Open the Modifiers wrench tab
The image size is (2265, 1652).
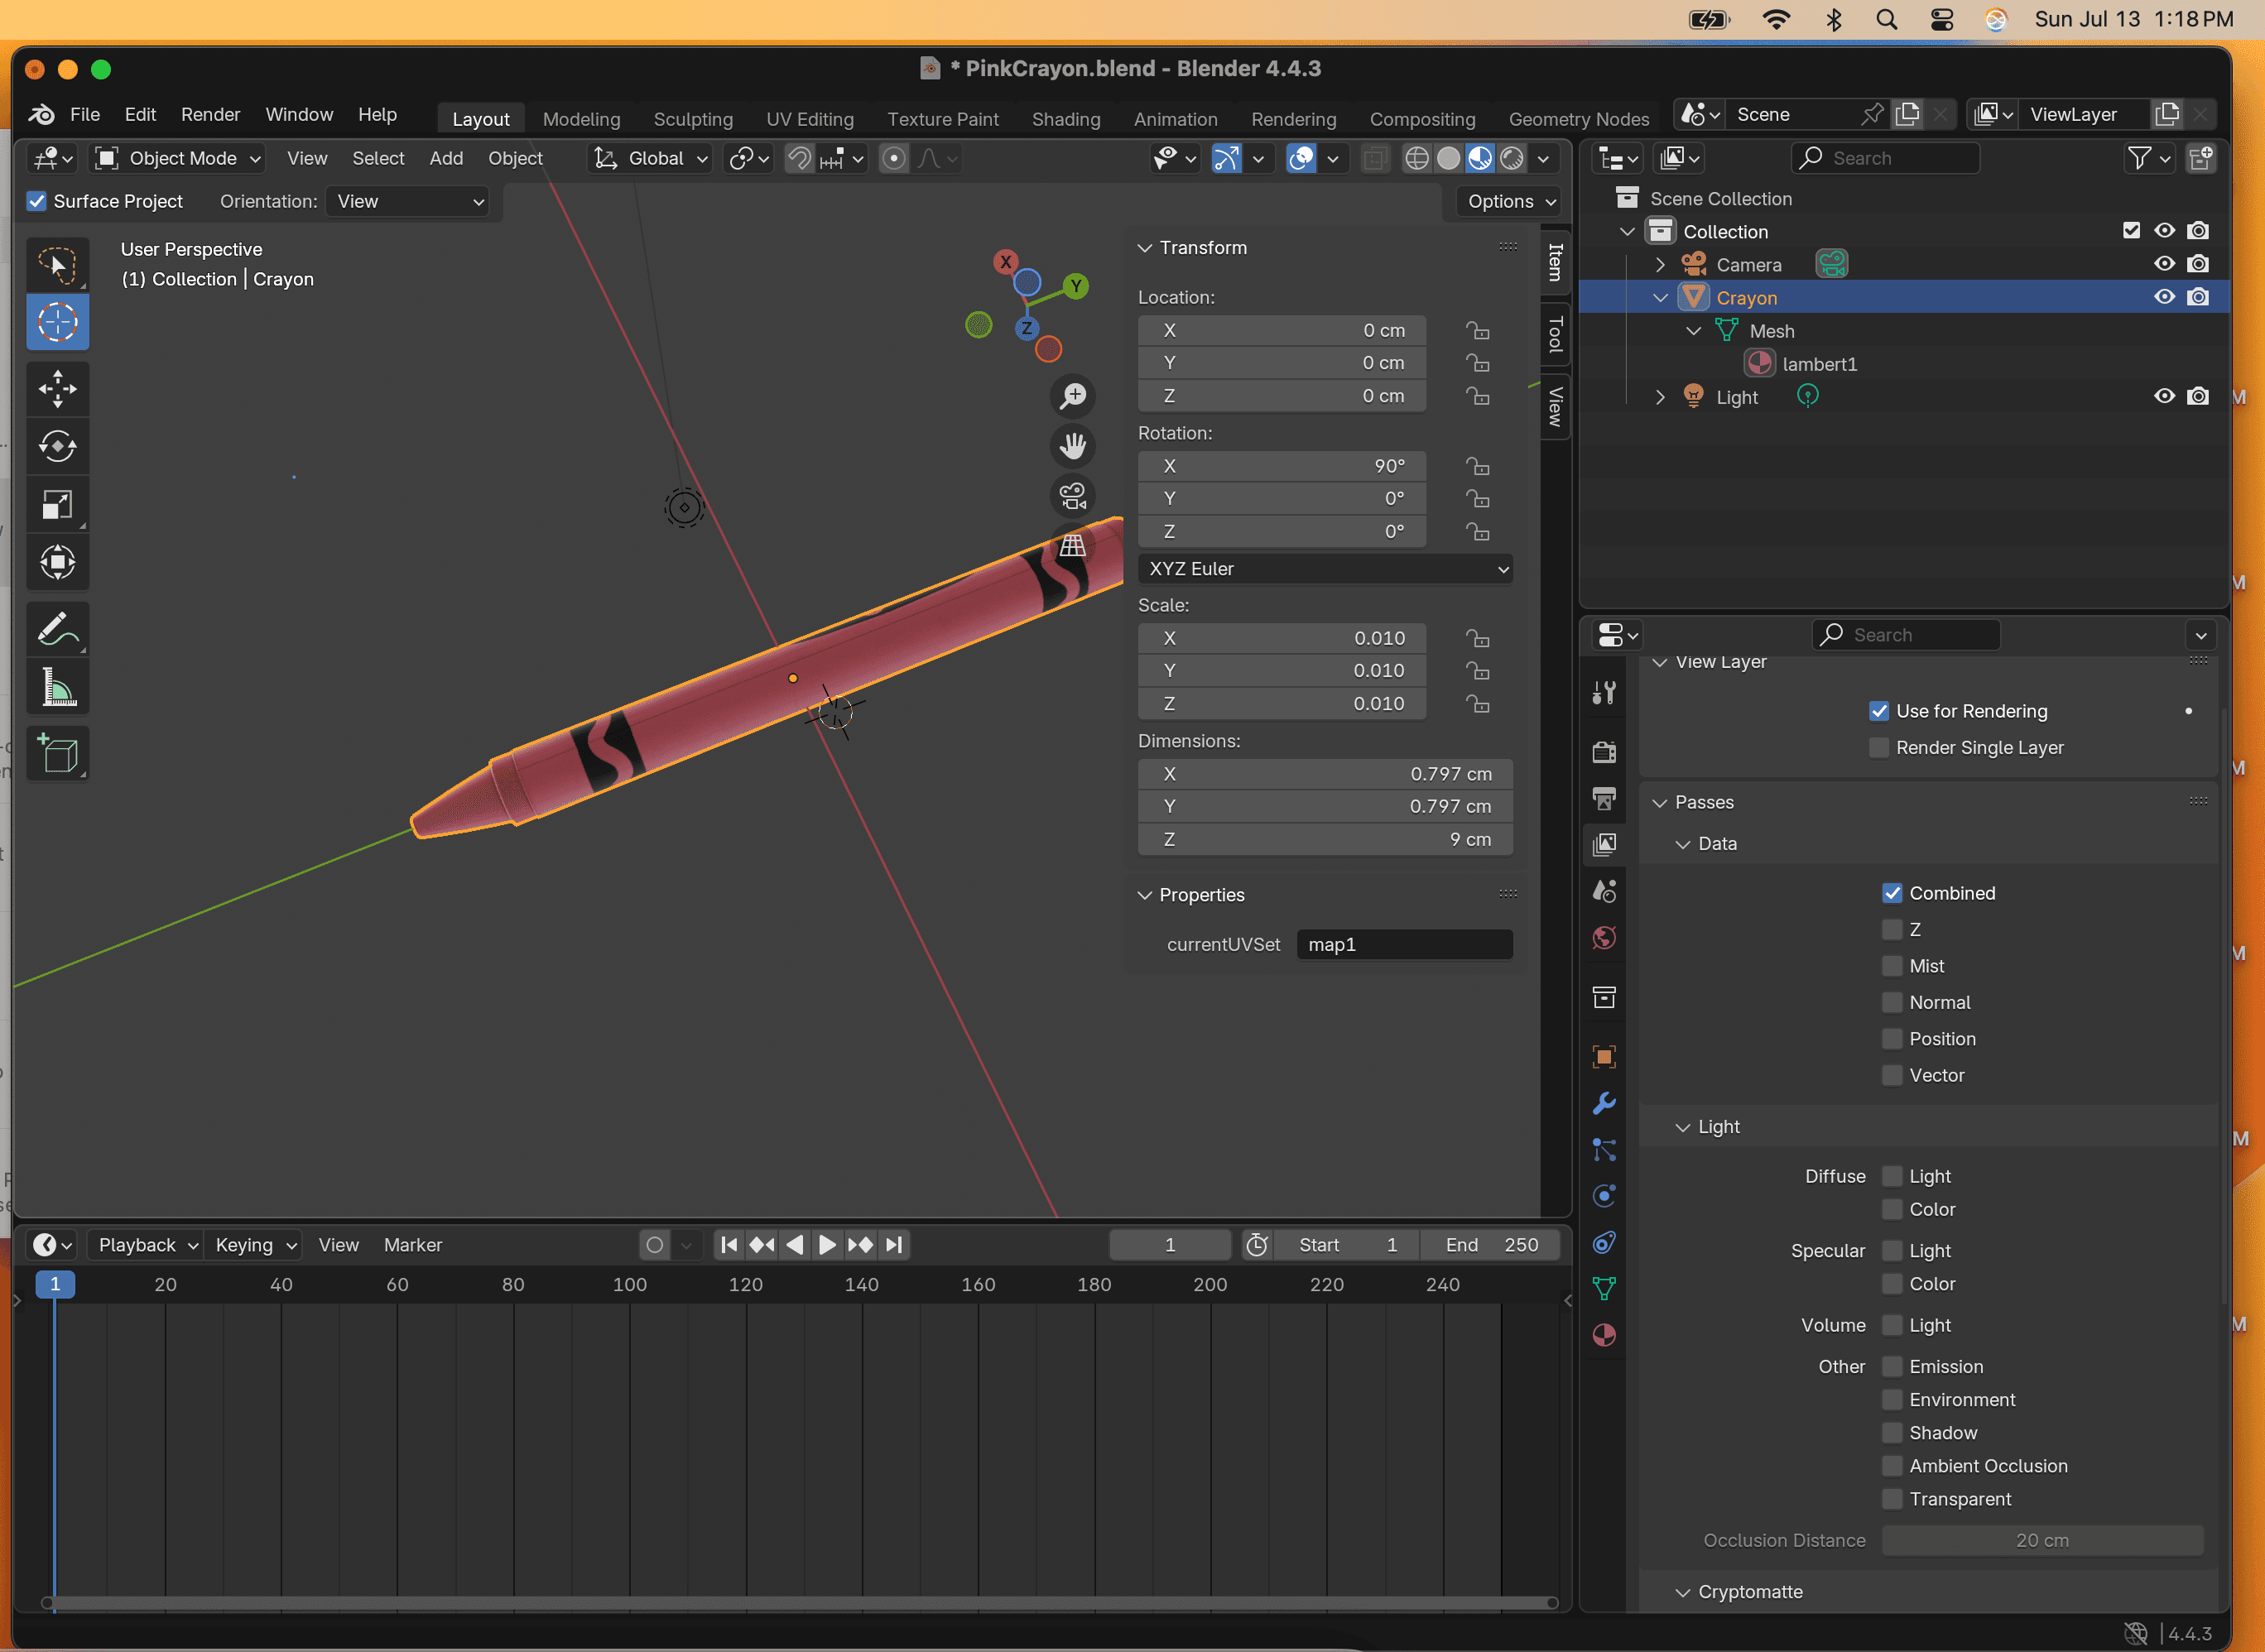click(x=1604, y=1103)
